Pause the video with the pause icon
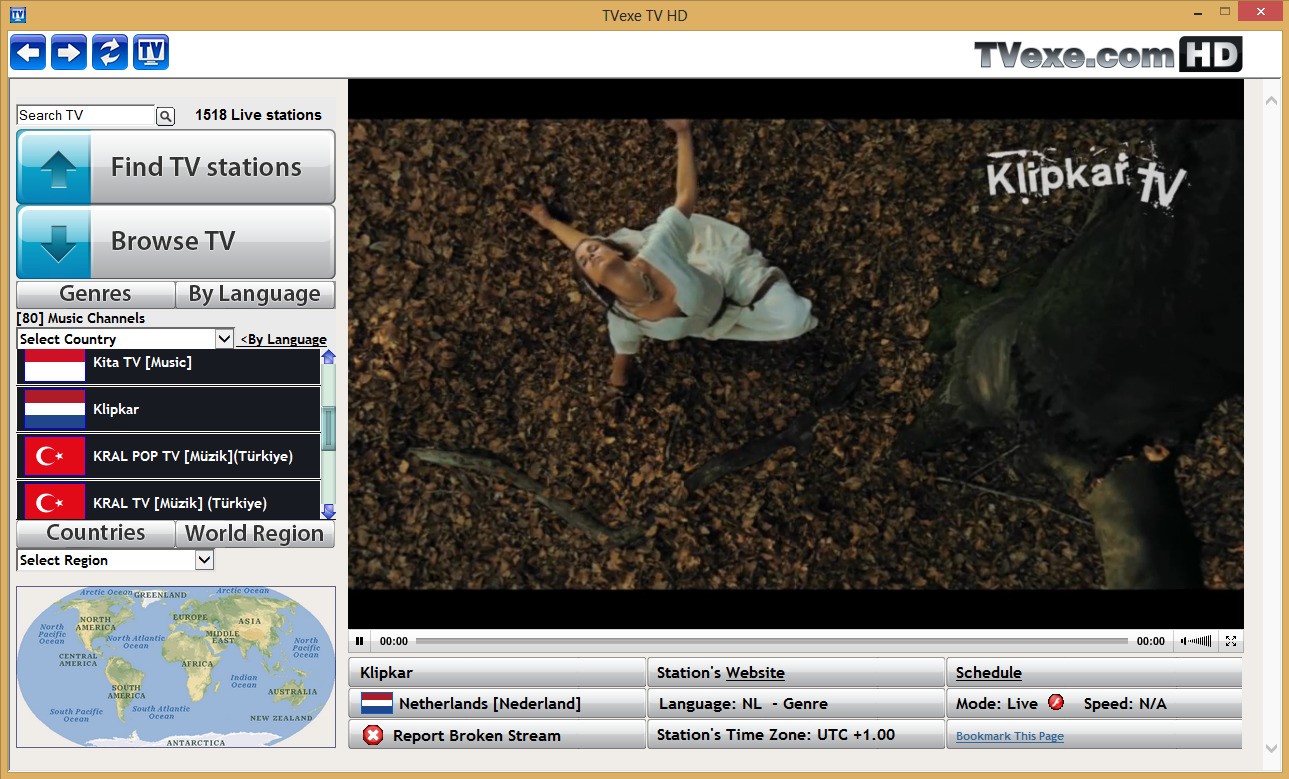Viewport: 1289px width, 779px height. point(360,641)
